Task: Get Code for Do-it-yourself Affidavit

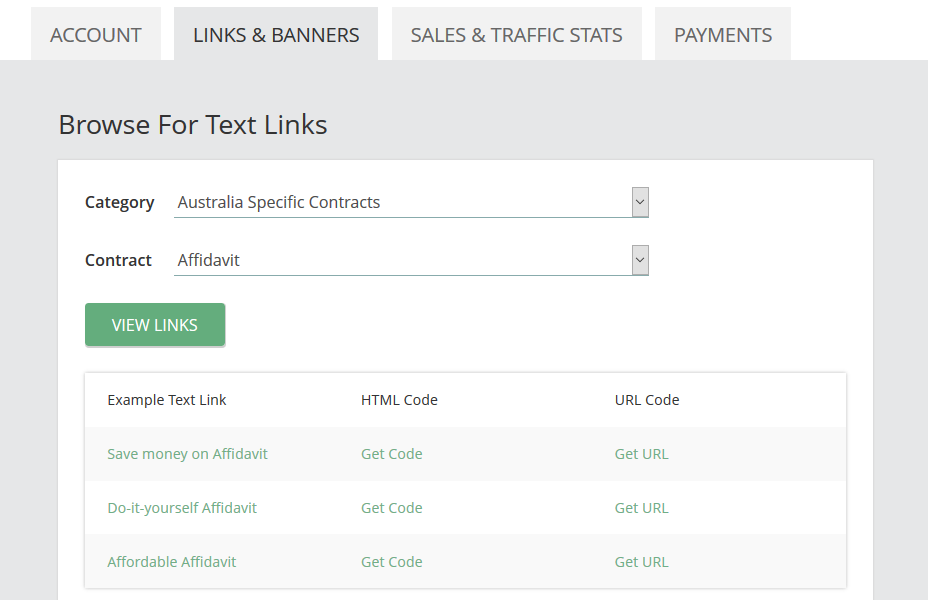Action: click(392, 508)
